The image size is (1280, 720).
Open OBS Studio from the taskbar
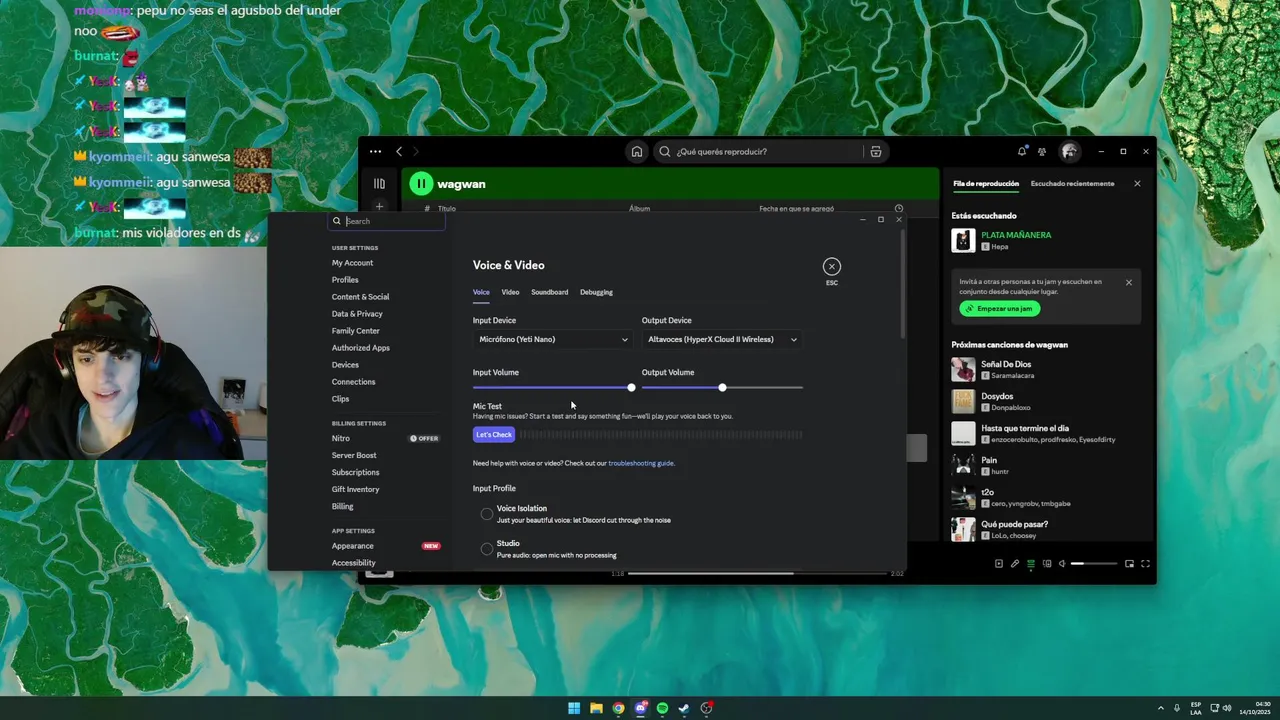point(707,708)
